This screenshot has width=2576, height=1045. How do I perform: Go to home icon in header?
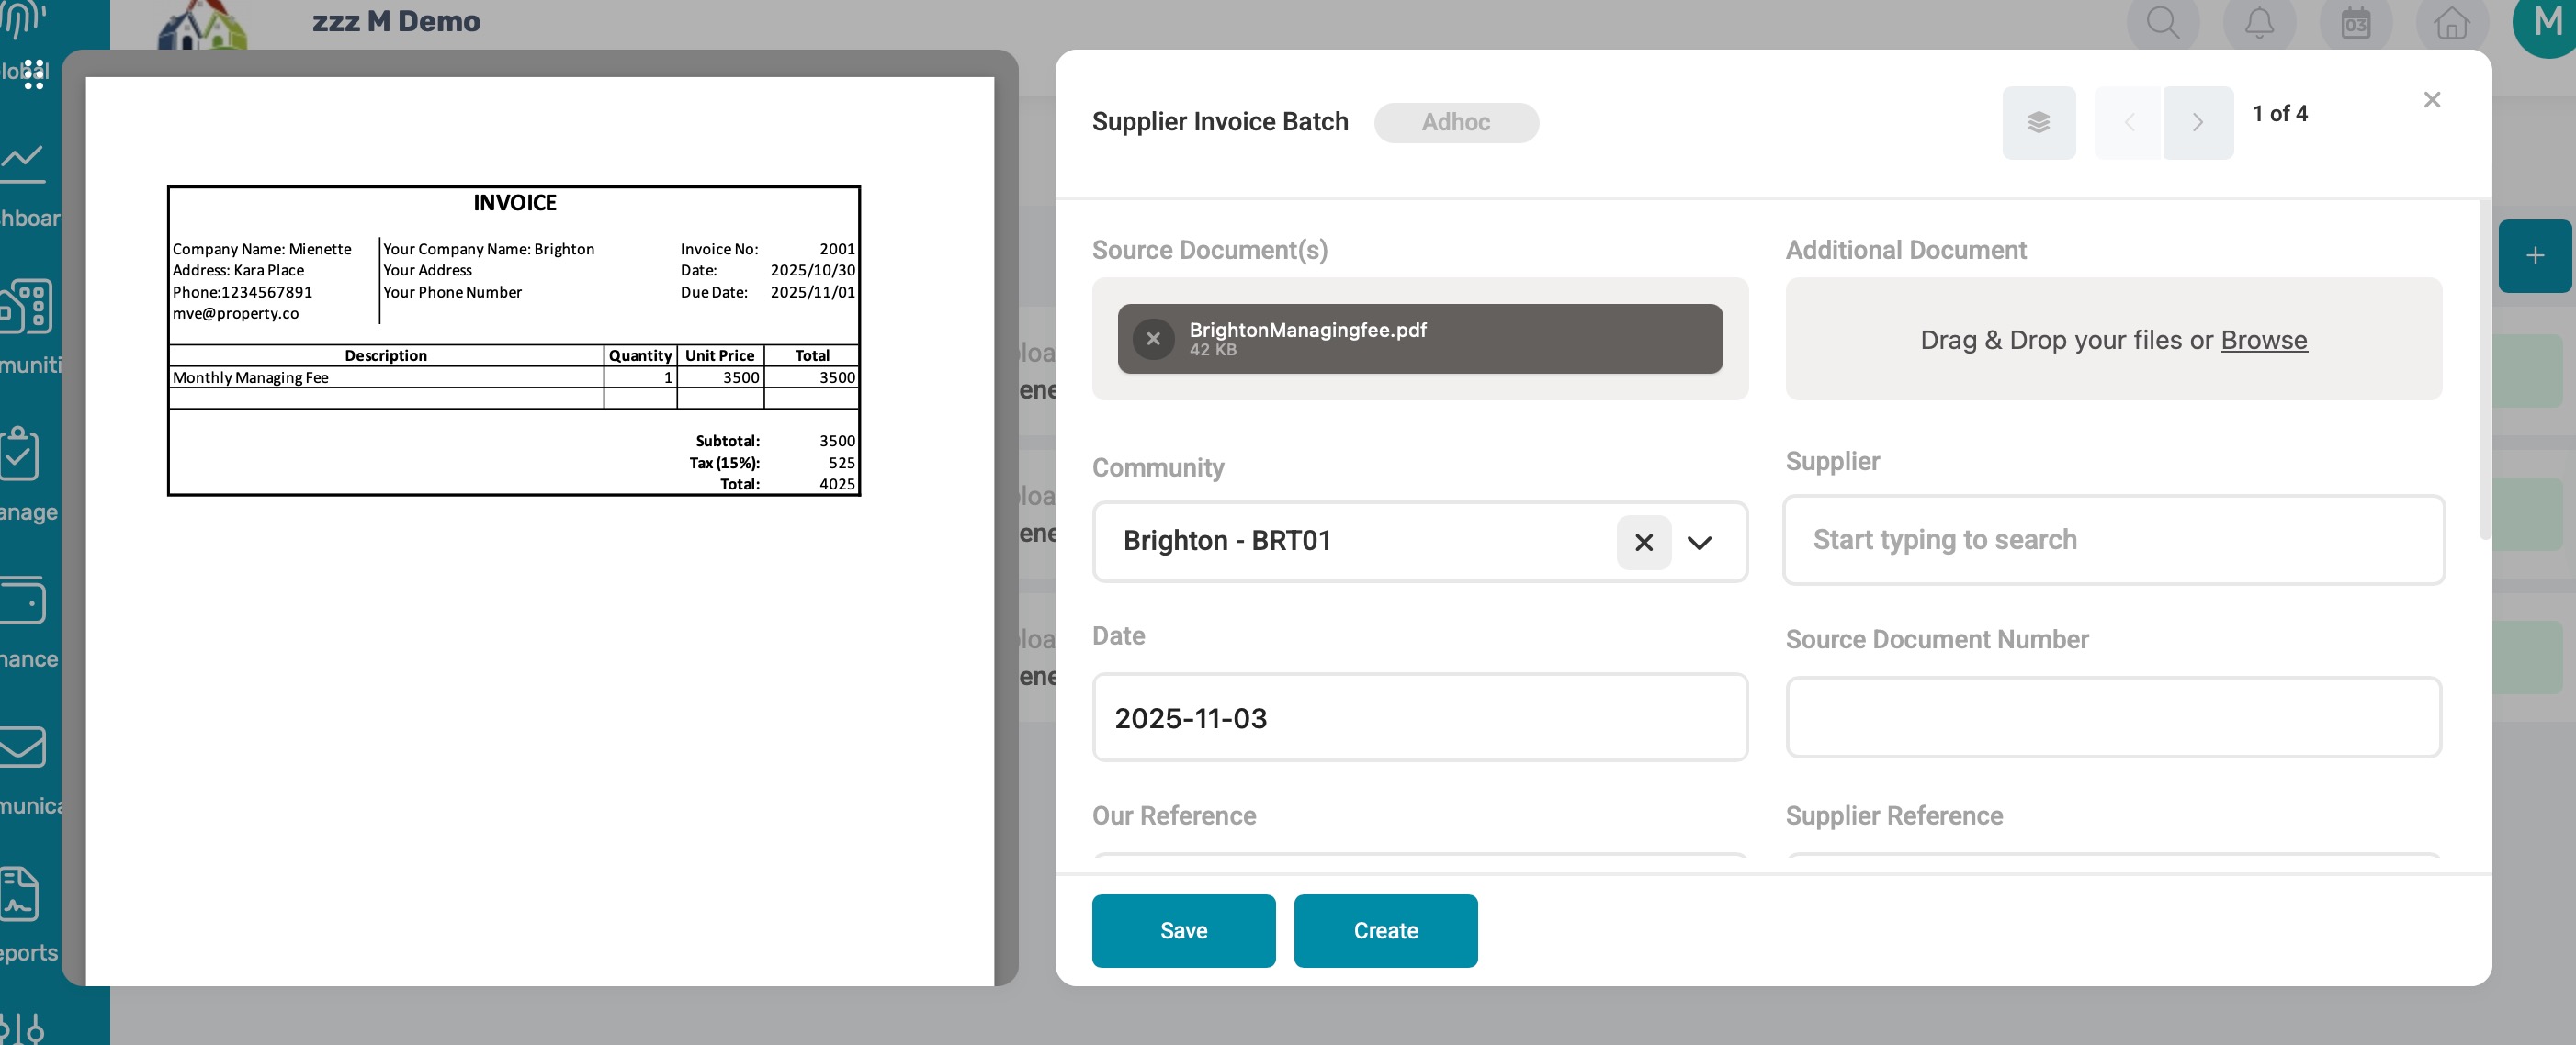(x=2451, y=22)
